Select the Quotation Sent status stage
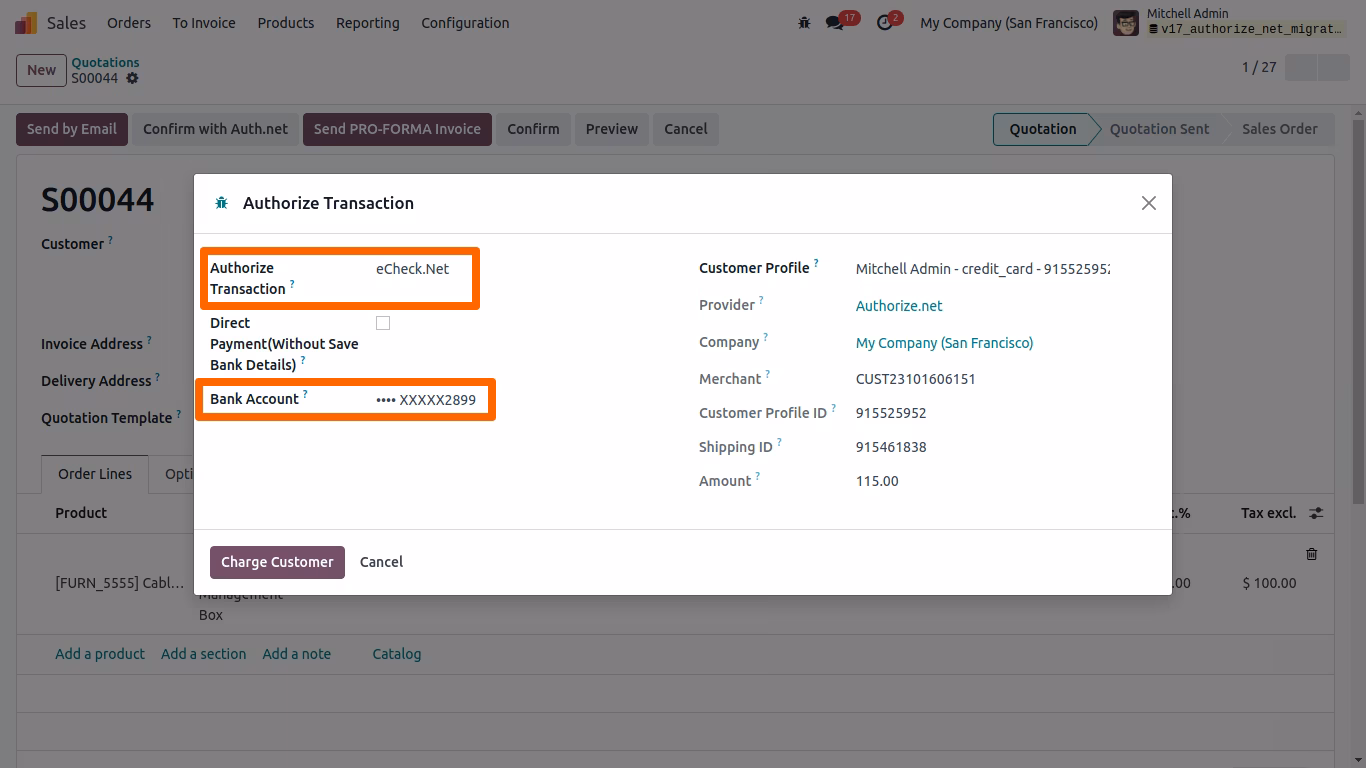This screenshot has height=768, width=1366. pyautogui.click(x=1159, y=129)
